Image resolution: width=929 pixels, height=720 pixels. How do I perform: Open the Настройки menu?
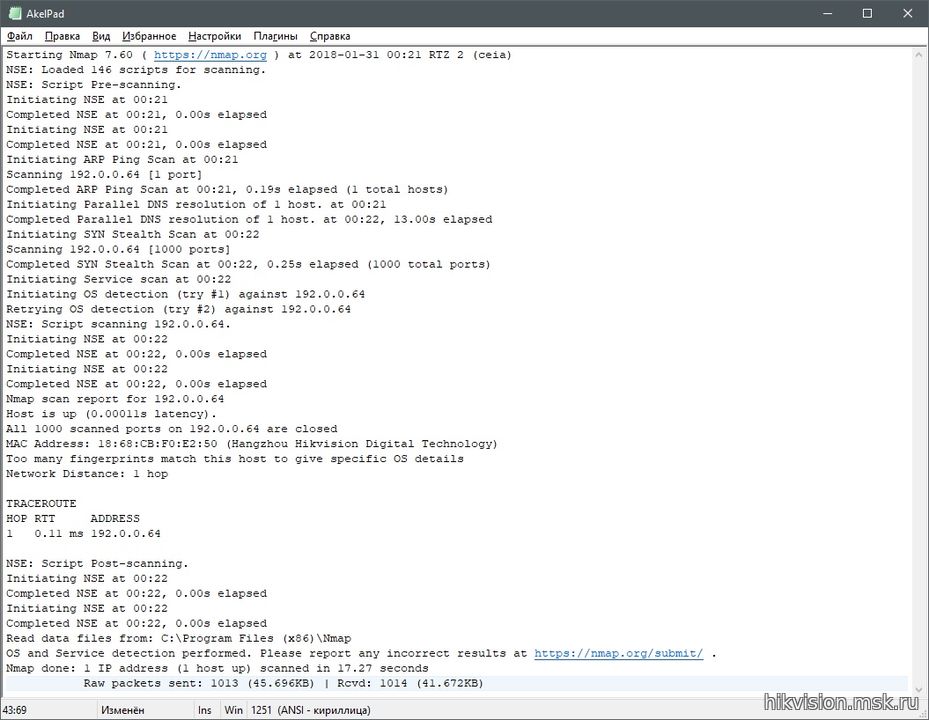pos(214,36)
